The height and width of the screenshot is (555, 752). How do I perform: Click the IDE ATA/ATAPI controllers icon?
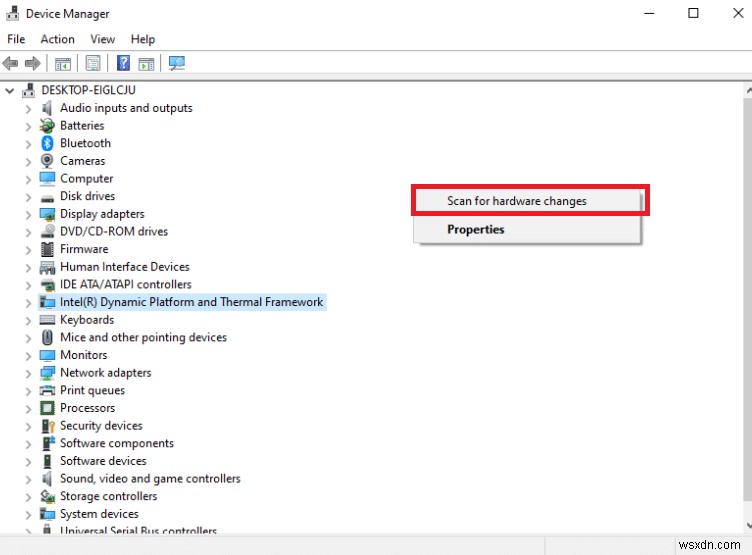[x=47, y=285]
